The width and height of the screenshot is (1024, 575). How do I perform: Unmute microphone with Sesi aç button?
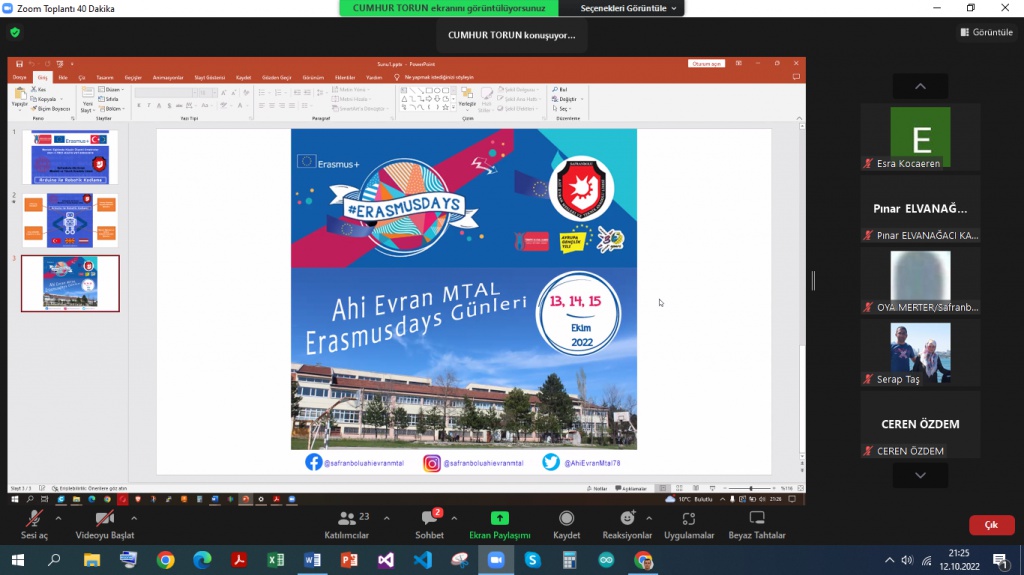[35, 519]
